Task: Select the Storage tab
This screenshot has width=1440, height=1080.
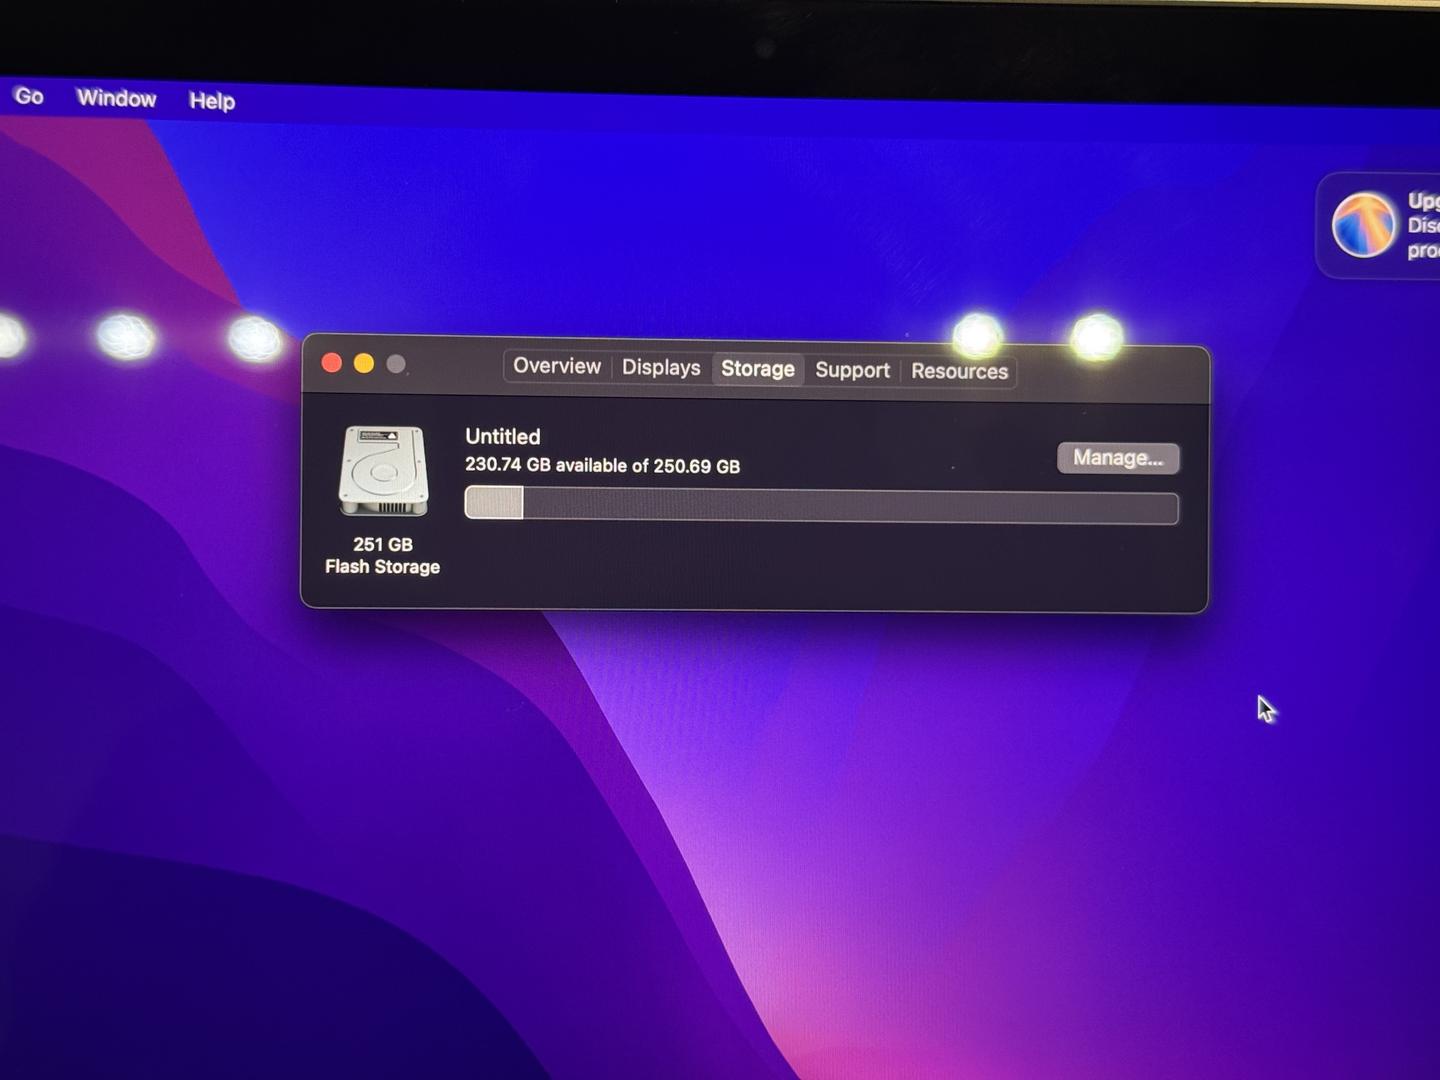Action: [758, 369]
